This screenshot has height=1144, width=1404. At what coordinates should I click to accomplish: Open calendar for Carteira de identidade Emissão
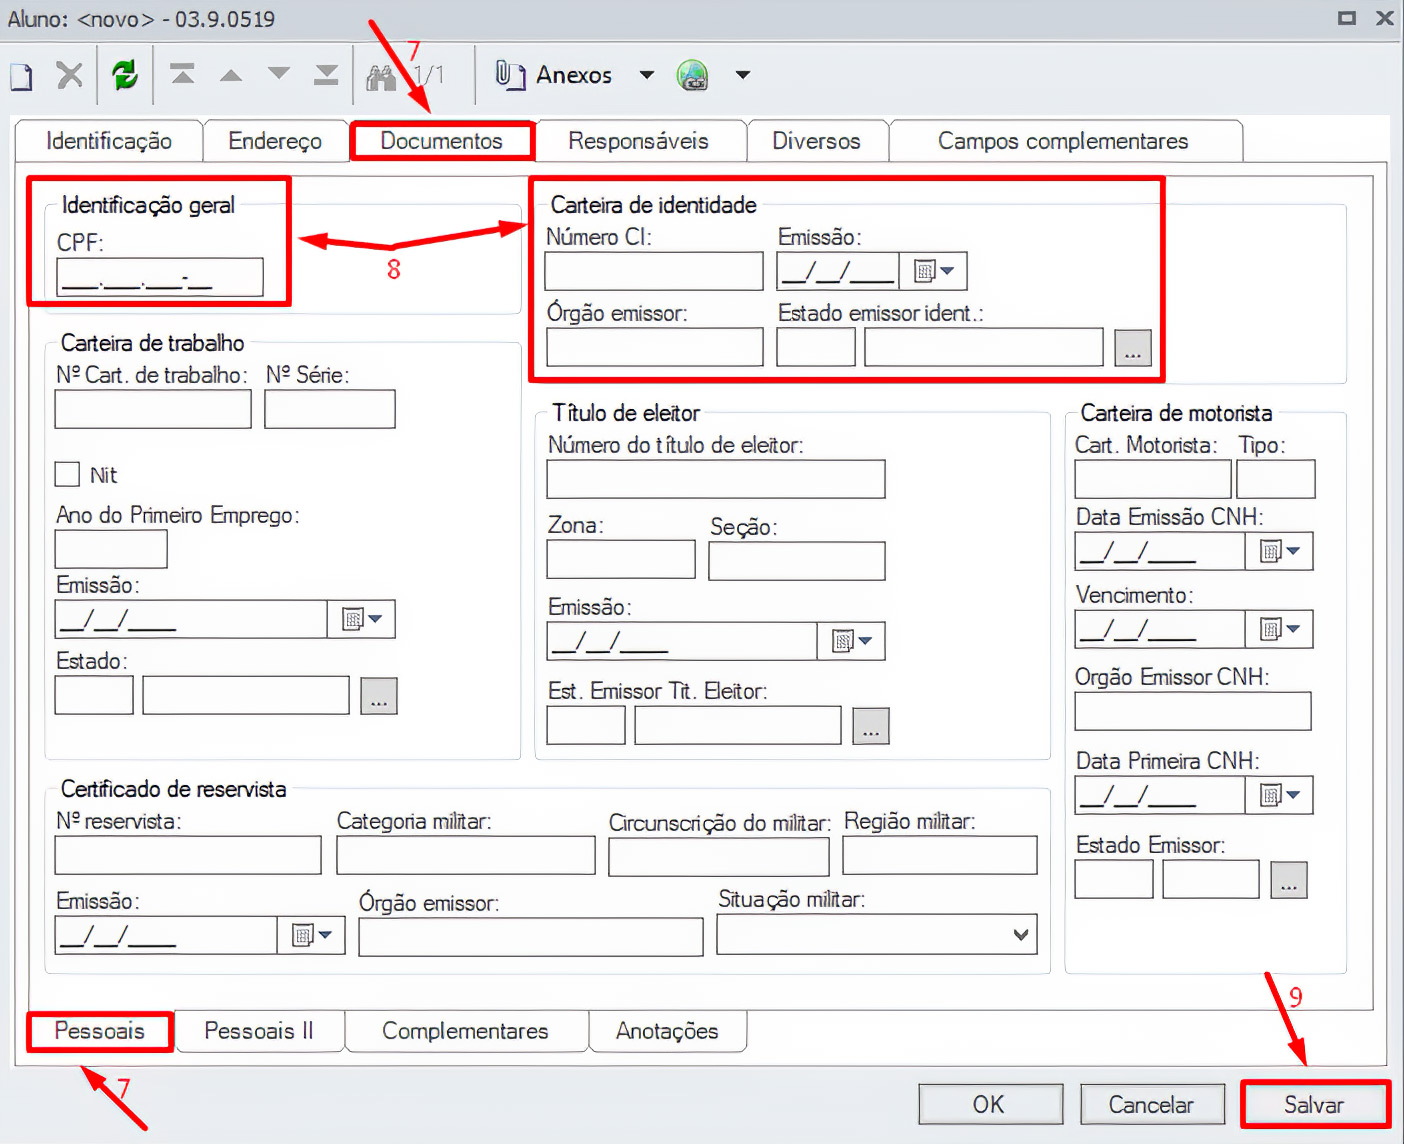934,271
